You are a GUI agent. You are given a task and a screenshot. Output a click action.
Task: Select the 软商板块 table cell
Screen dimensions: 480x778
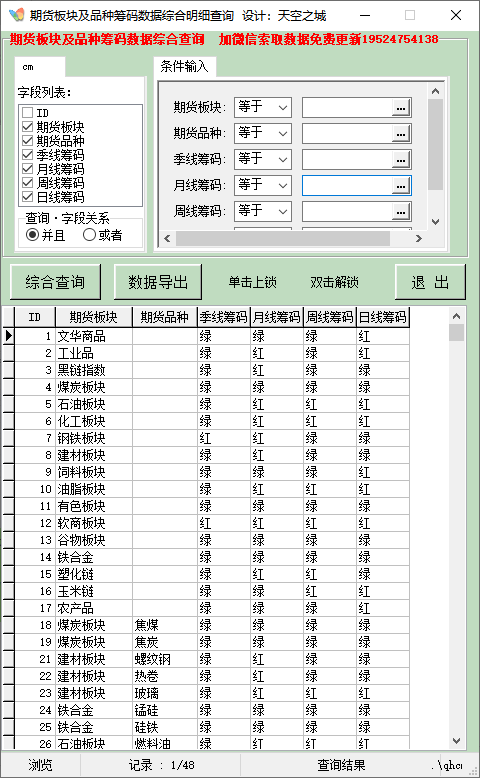(x=94, y=523)
